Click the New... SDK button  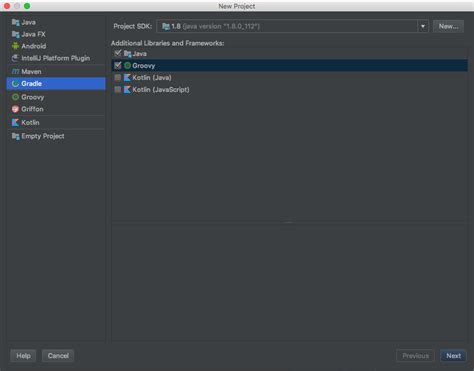tap(448, 26)
